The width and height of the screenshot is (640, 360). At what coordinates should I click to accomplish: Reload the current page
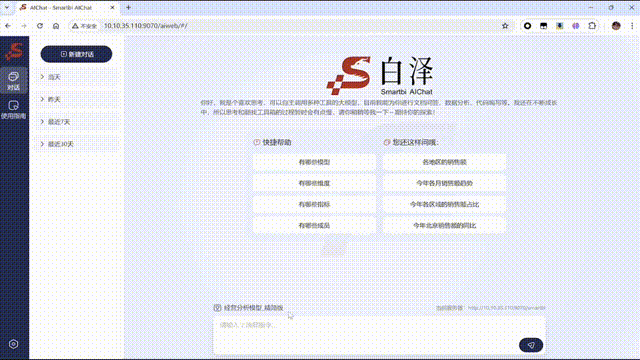pos(40,26)
